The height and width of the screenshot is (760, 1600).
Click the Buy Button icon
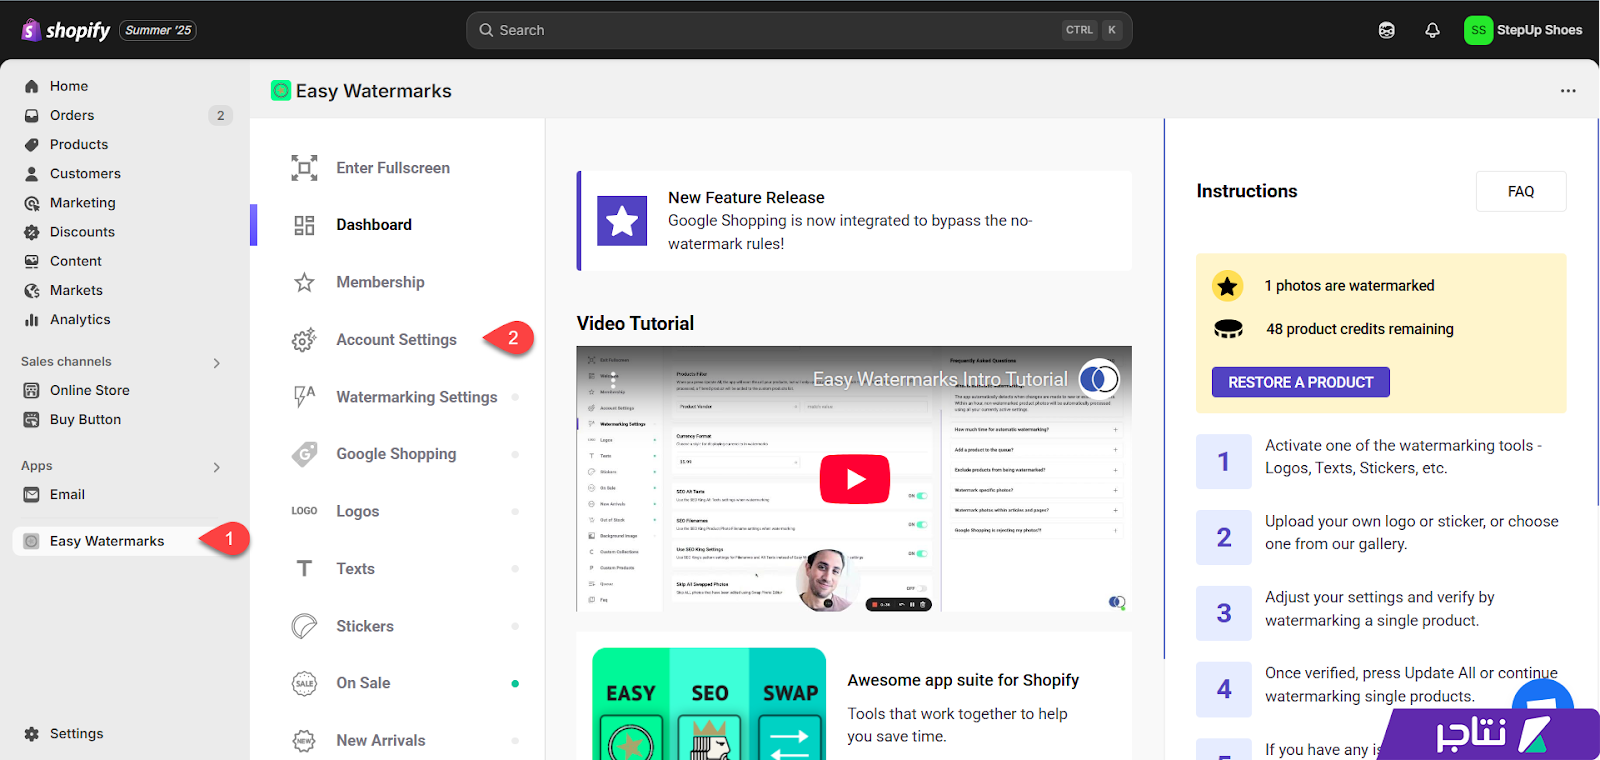click(x=32, y=419)
